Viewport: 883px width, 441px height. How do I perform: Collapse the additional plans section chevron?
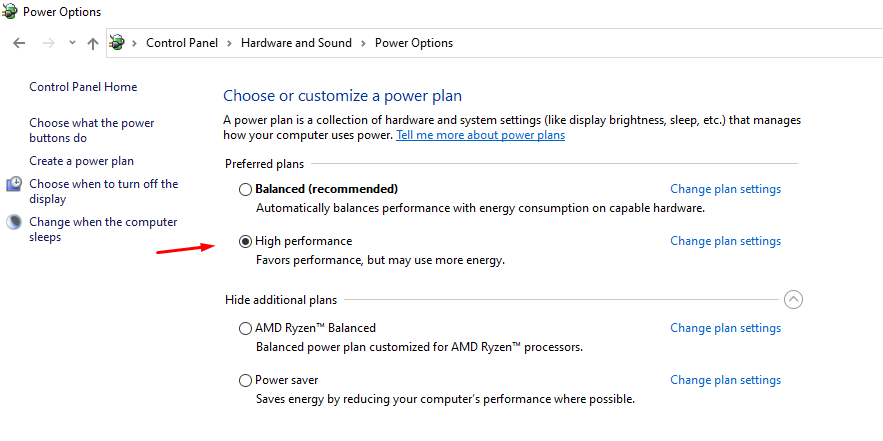[793, 300]
